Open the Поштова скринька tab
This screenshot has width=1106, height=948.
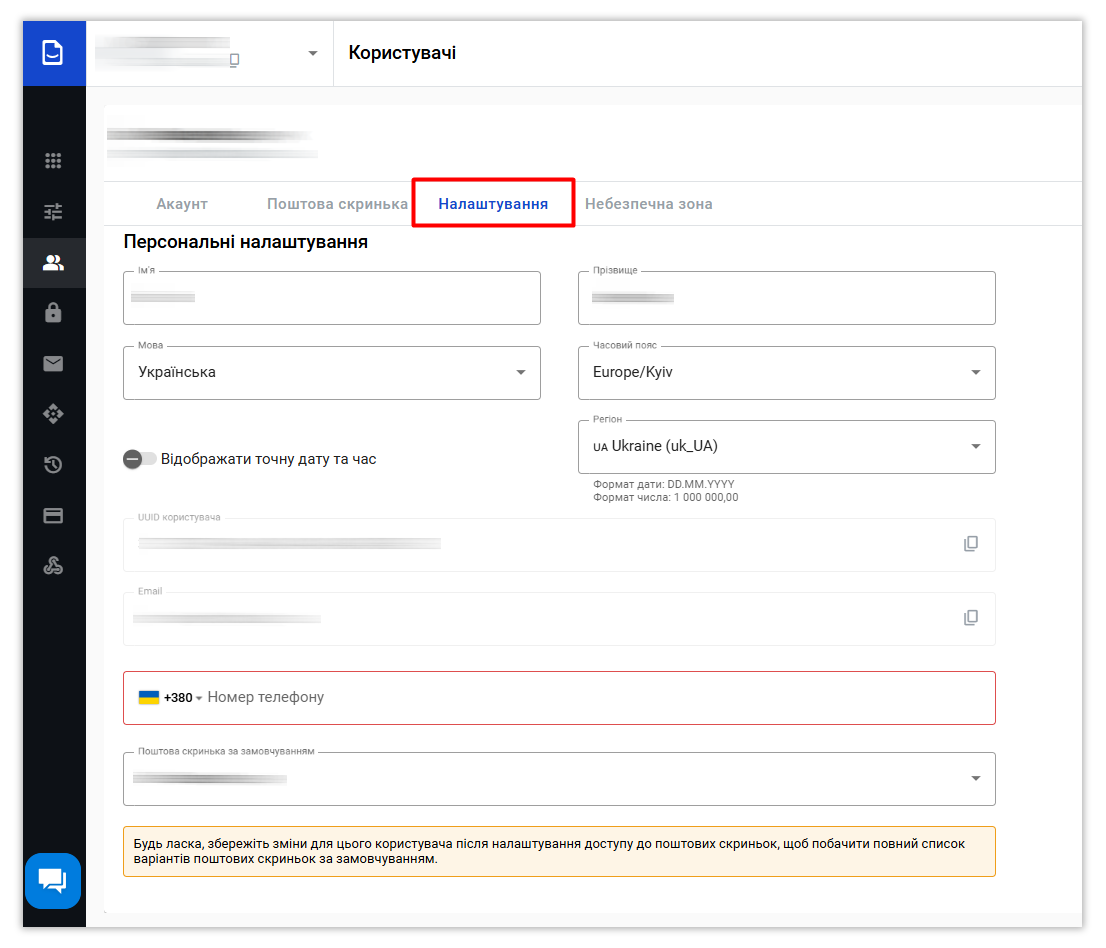(x=337, y=204)
